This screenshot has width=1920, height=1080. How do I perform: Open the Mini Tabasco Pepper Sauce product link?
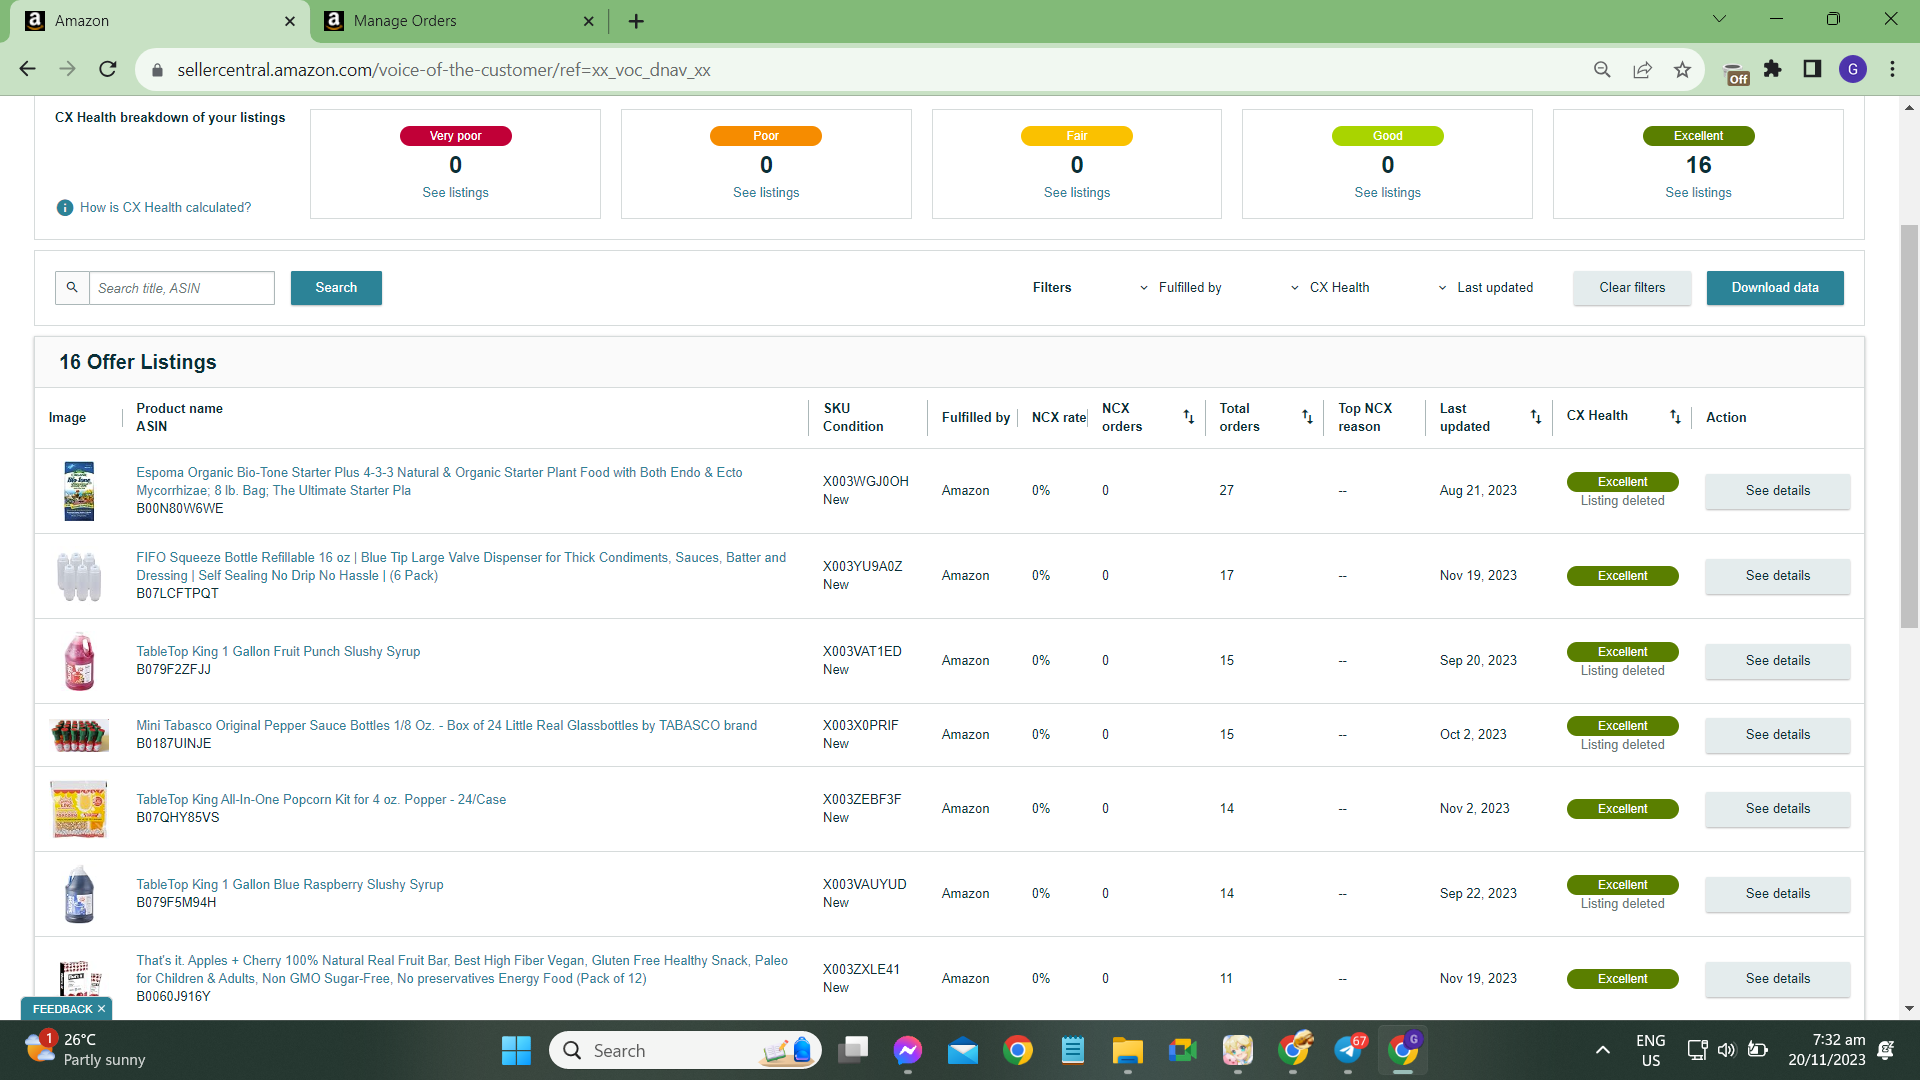point(446,726)
